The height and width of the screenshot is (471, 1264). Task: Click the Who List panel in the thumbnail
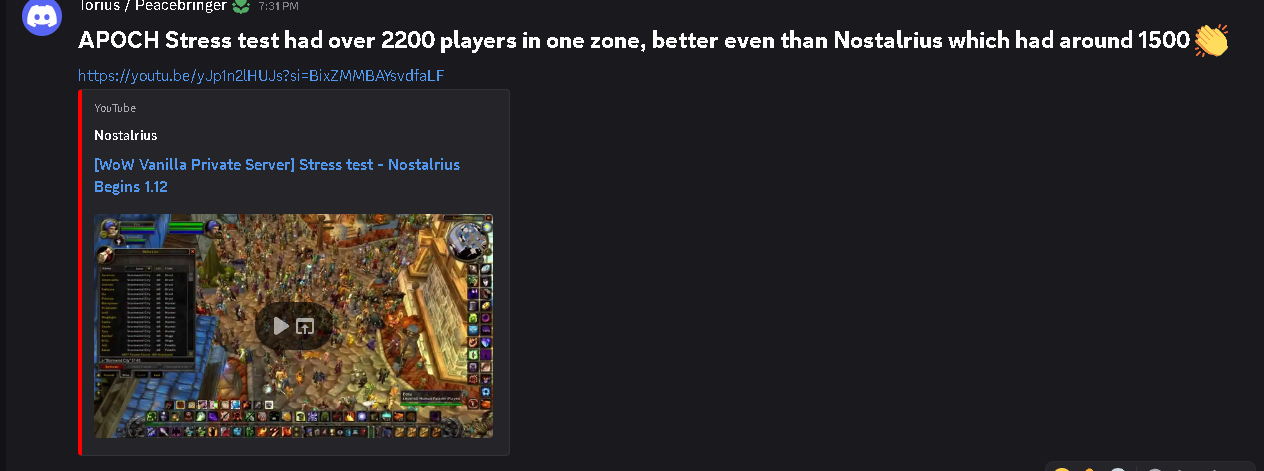[x=148, y=310]
